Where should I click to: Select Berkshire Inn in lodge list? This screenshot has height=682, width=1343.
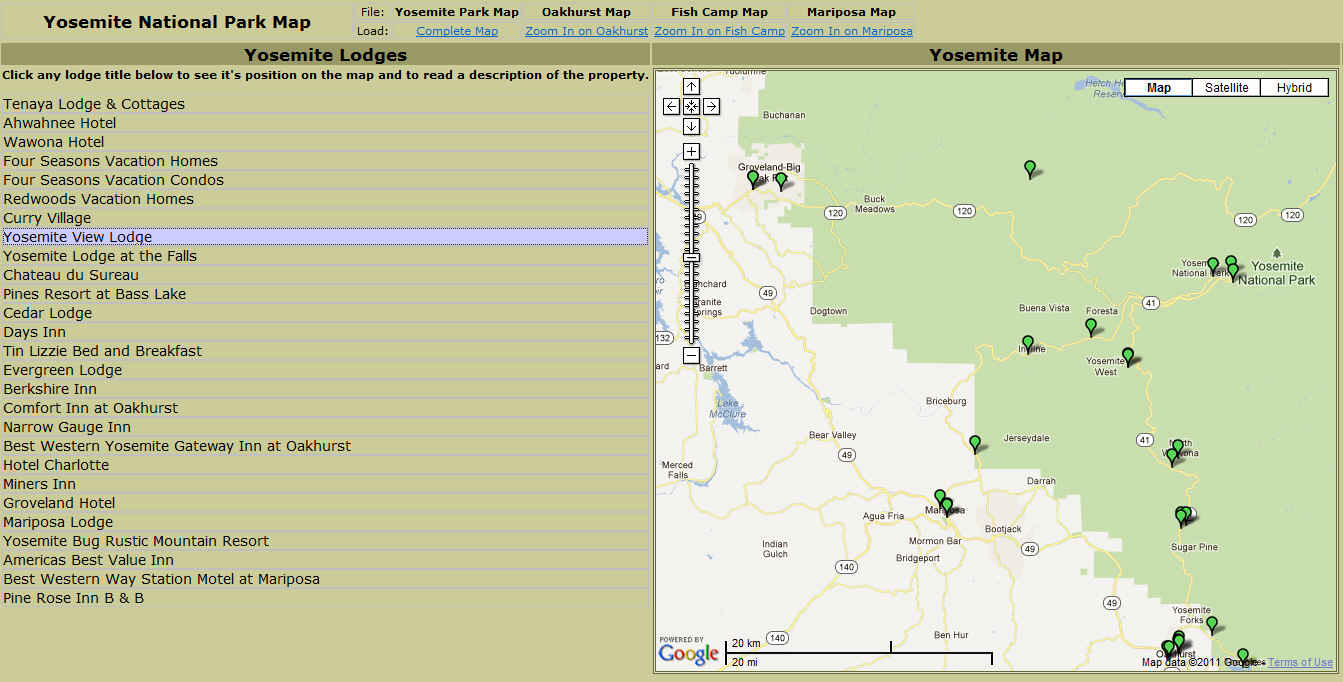pyautogui.click(x=325, y=389)
